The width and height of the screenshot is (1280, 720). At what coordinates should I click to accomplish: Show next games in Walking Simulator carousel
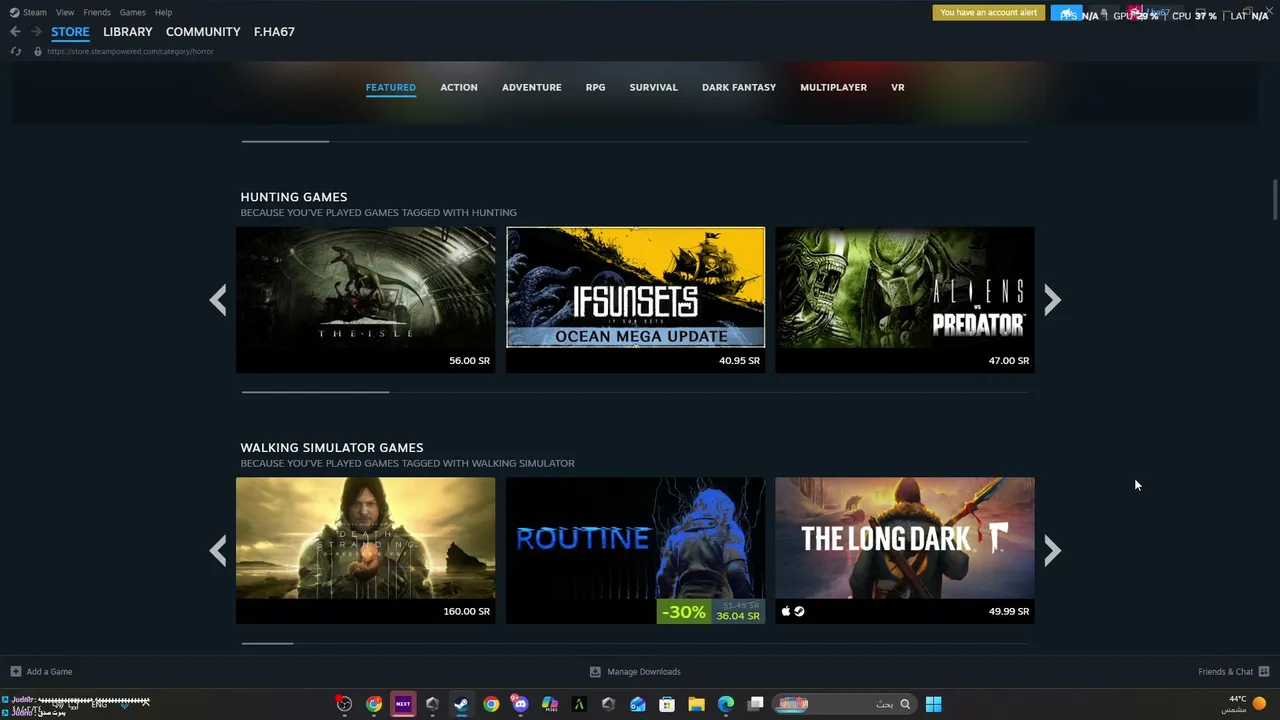(1052, 550)
